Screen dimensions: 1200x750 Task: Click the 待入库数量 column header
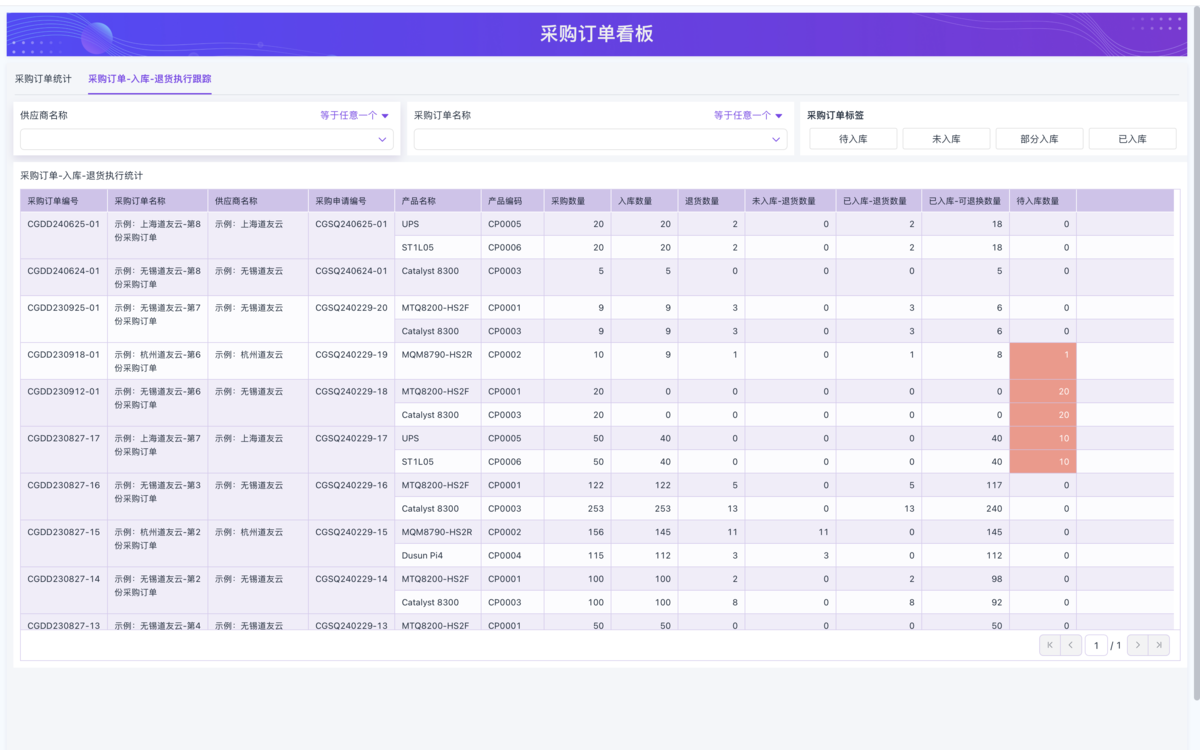[x=1042, y=201]
